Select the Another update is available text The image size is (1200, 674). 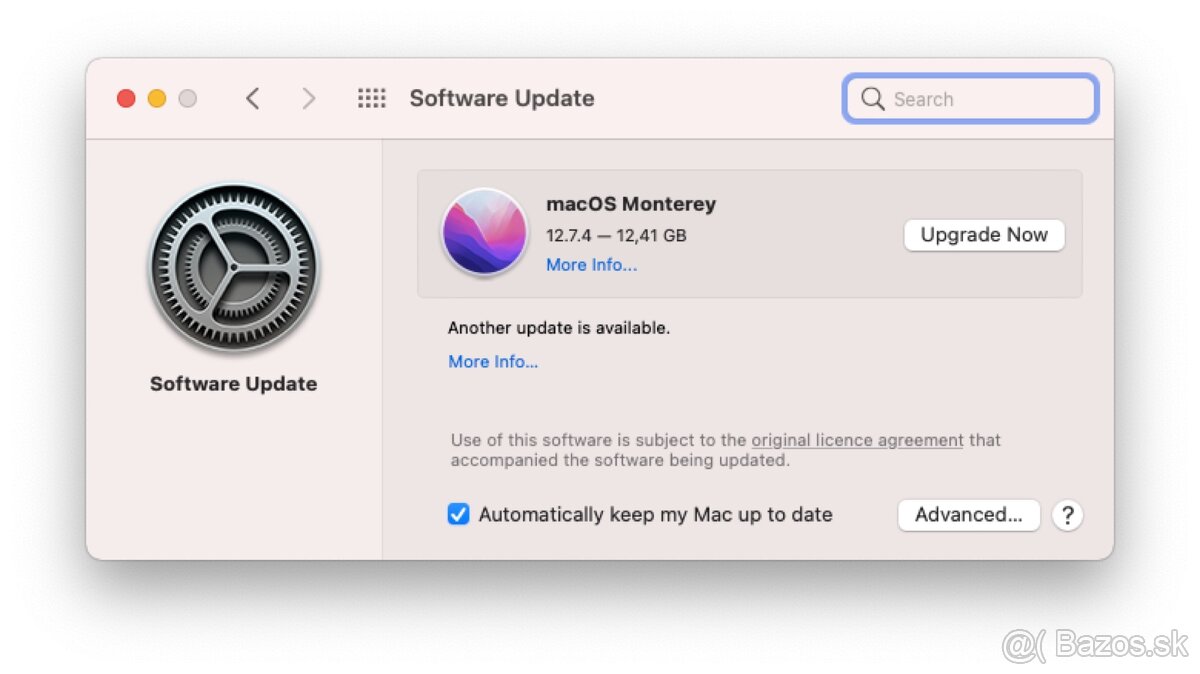(x=559, y=327)
